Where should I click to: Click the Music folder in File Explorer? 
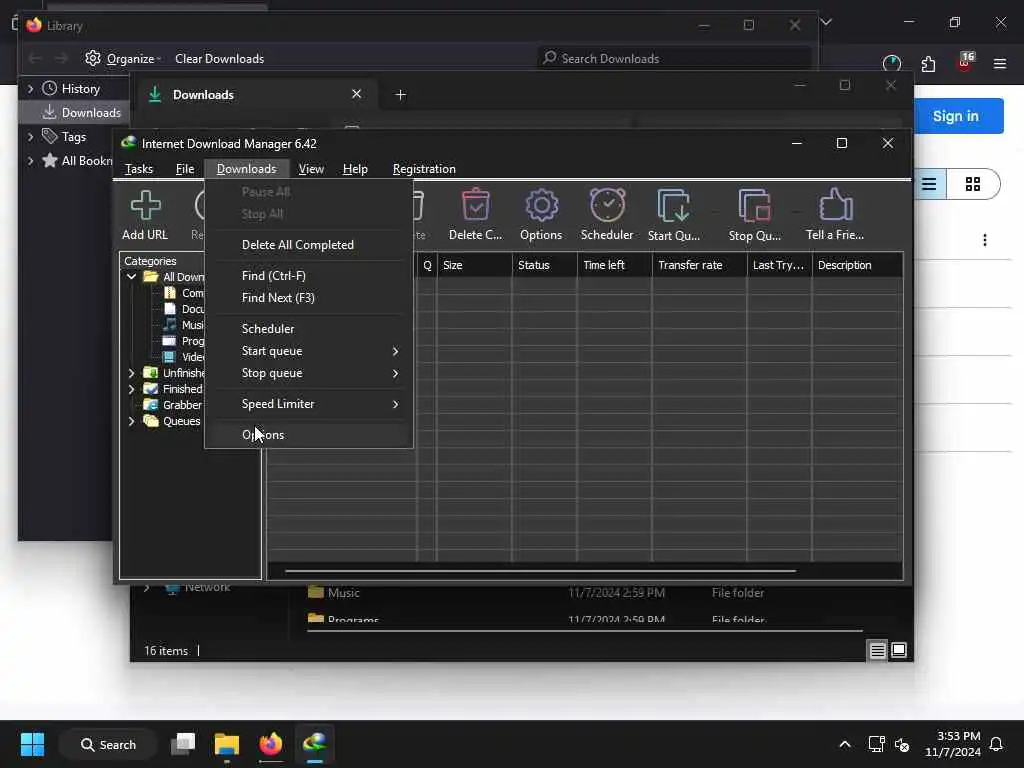click(x=334, y=593)
